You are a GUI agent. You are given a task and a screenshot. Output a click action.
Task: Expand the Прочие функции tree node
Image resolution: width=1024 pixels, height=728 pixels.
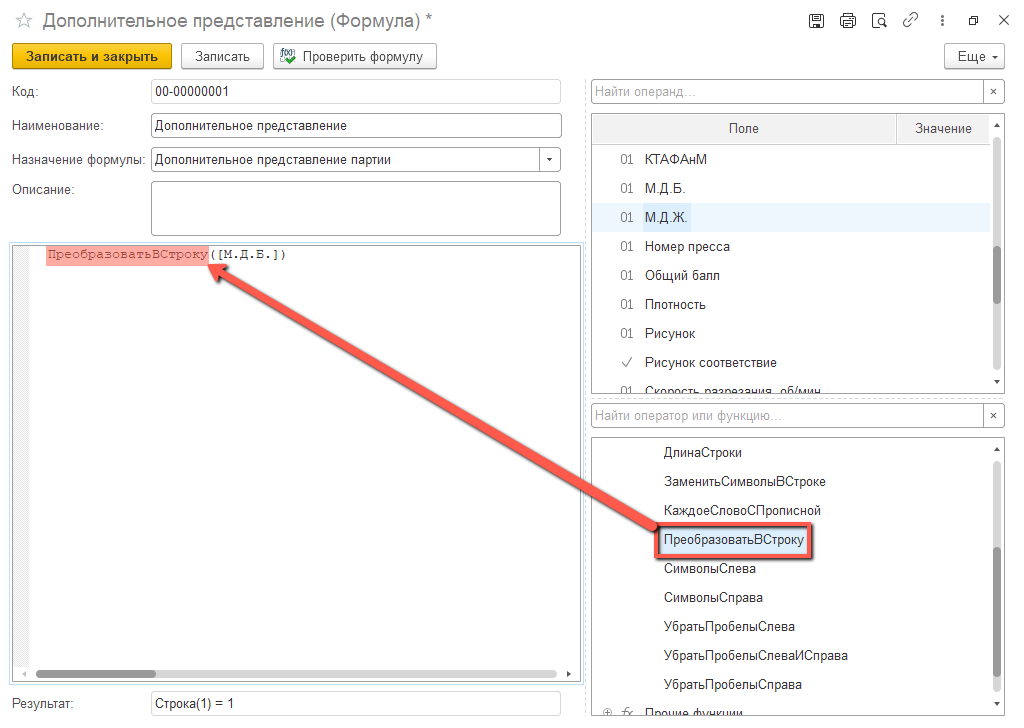pyautogui.click(x=608, y=712)
